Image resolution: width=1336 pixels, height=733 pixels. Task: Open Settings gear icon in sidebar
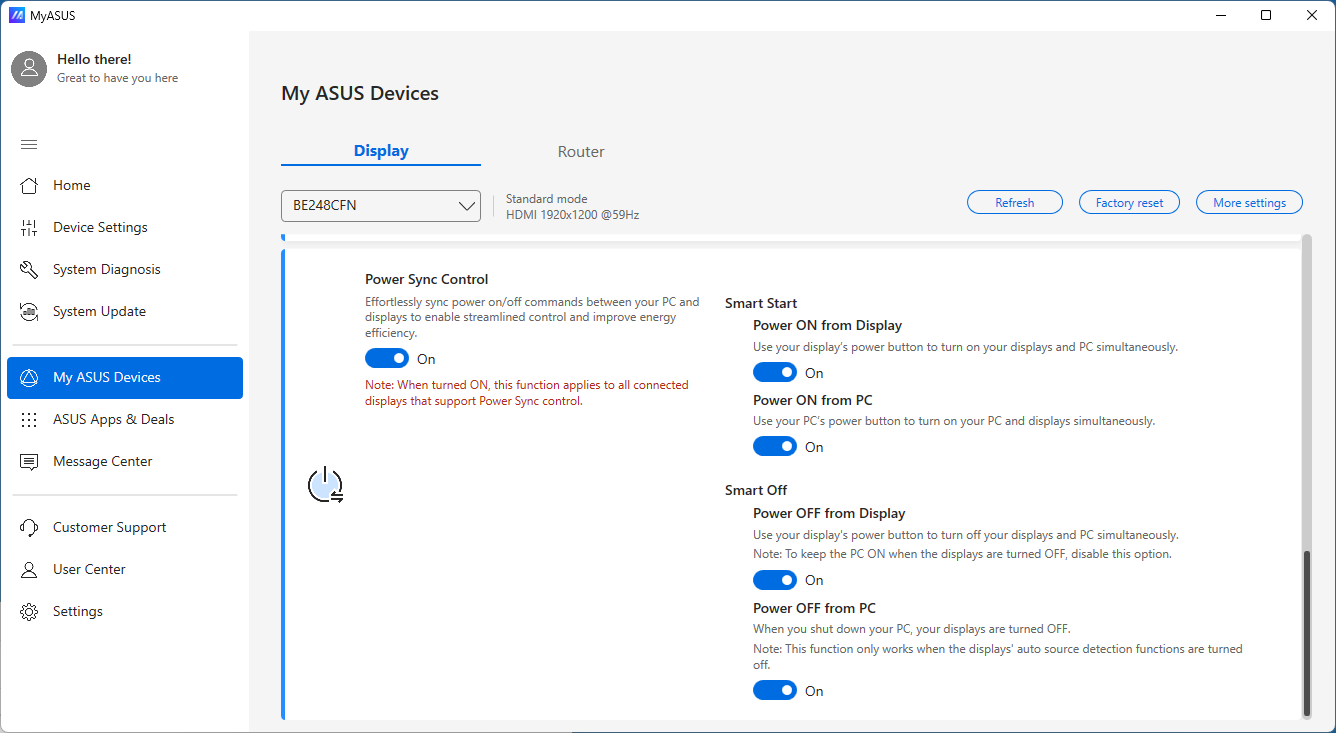tap(29, 612)
